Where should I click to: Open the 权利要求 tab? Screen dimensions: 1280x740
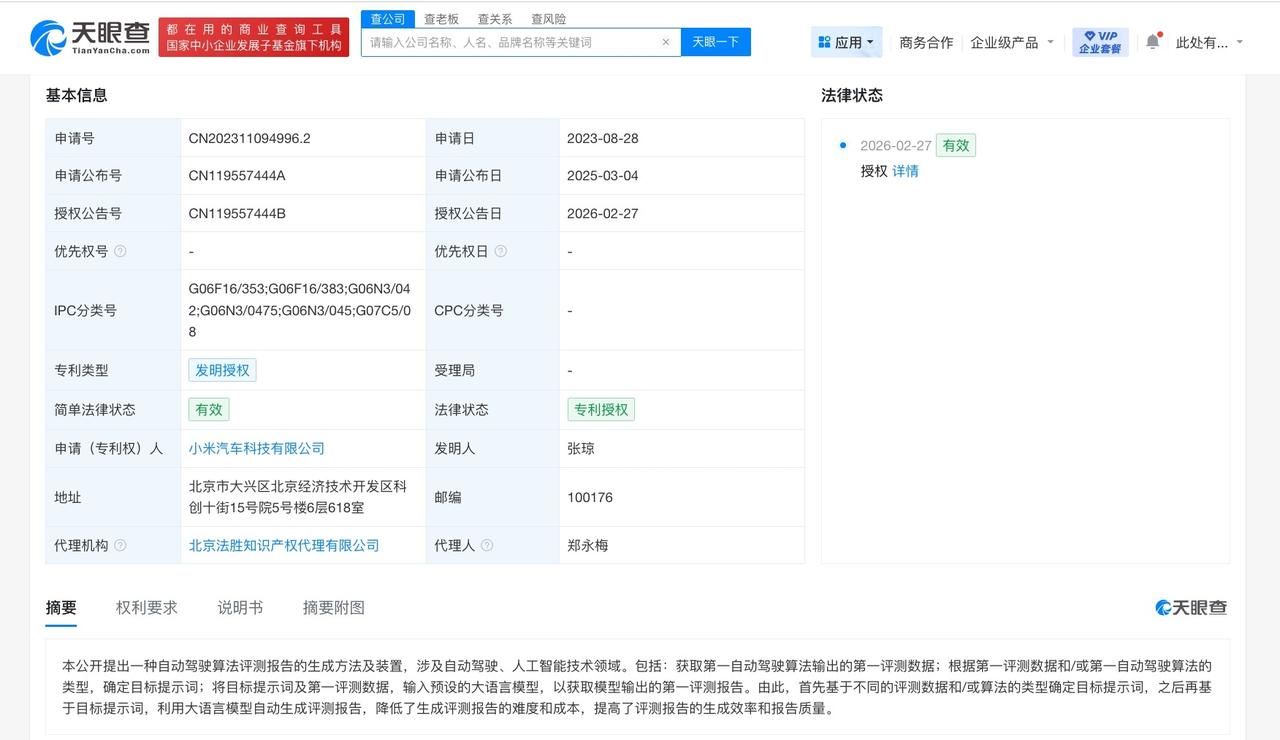tap(147, 607)
